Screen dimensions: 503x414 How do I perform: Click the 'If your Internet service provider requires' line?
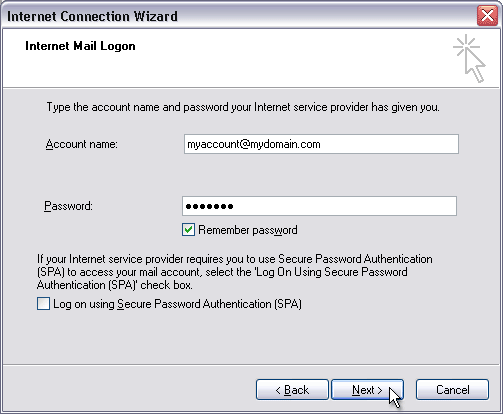[235, 259]
